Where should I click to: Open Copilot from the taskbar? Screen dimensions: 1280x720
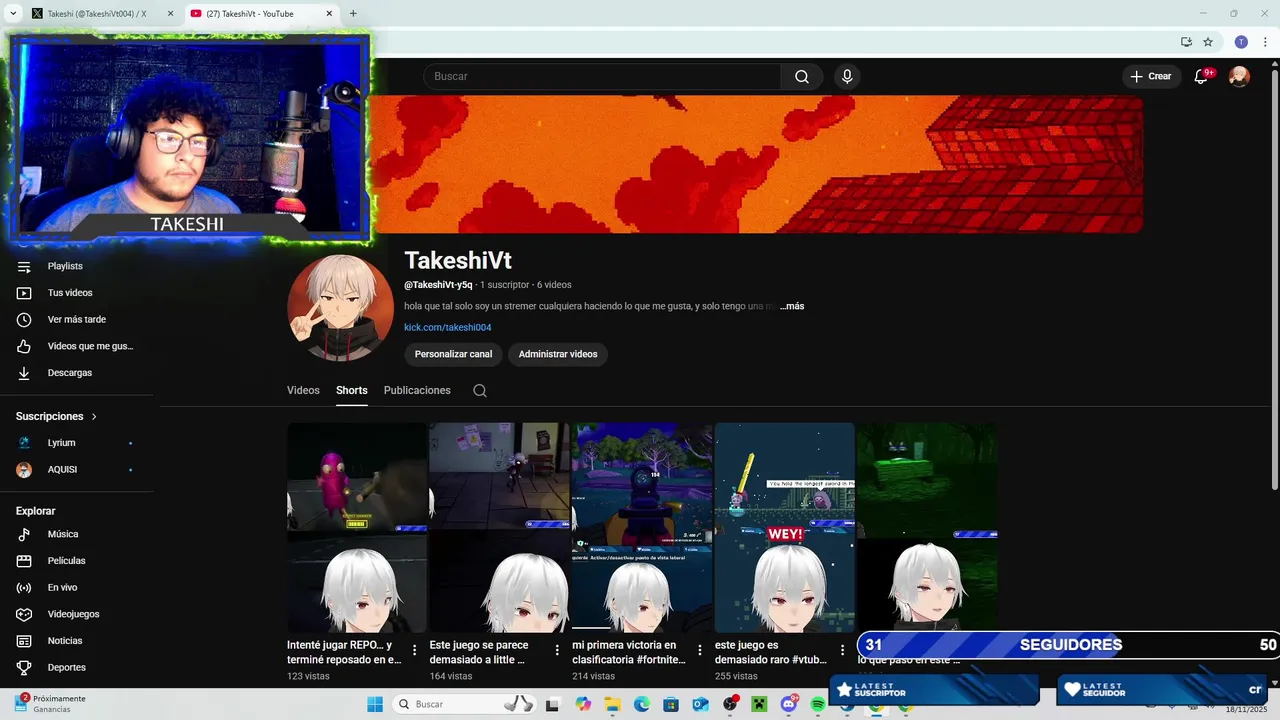(x=584, y=705)
